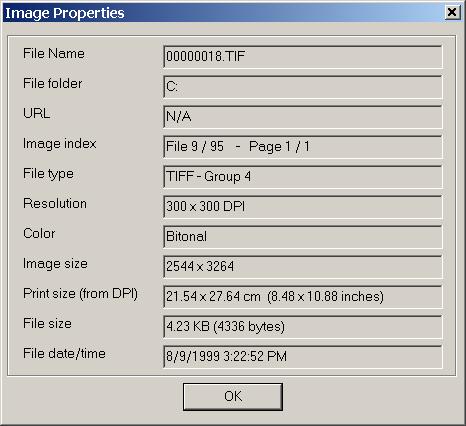Click the Resolution label text

[x=55, y=204]
